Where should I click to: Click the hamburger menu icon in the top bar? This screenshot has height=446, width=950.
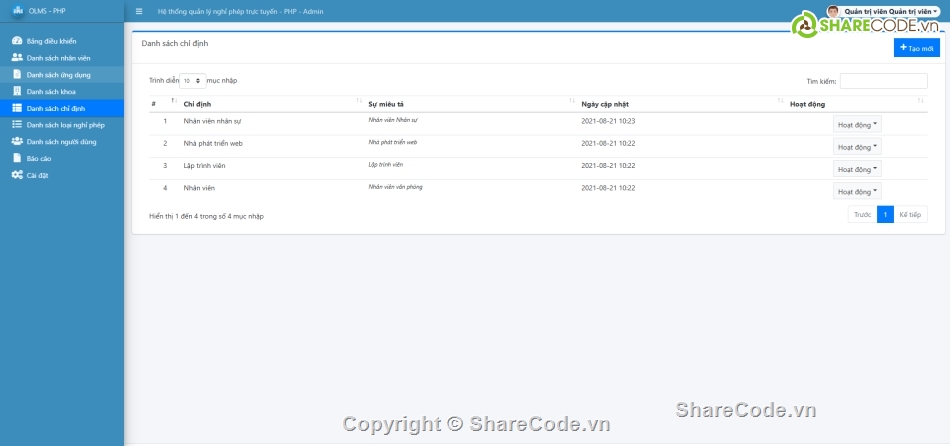[x=139, y=11]
